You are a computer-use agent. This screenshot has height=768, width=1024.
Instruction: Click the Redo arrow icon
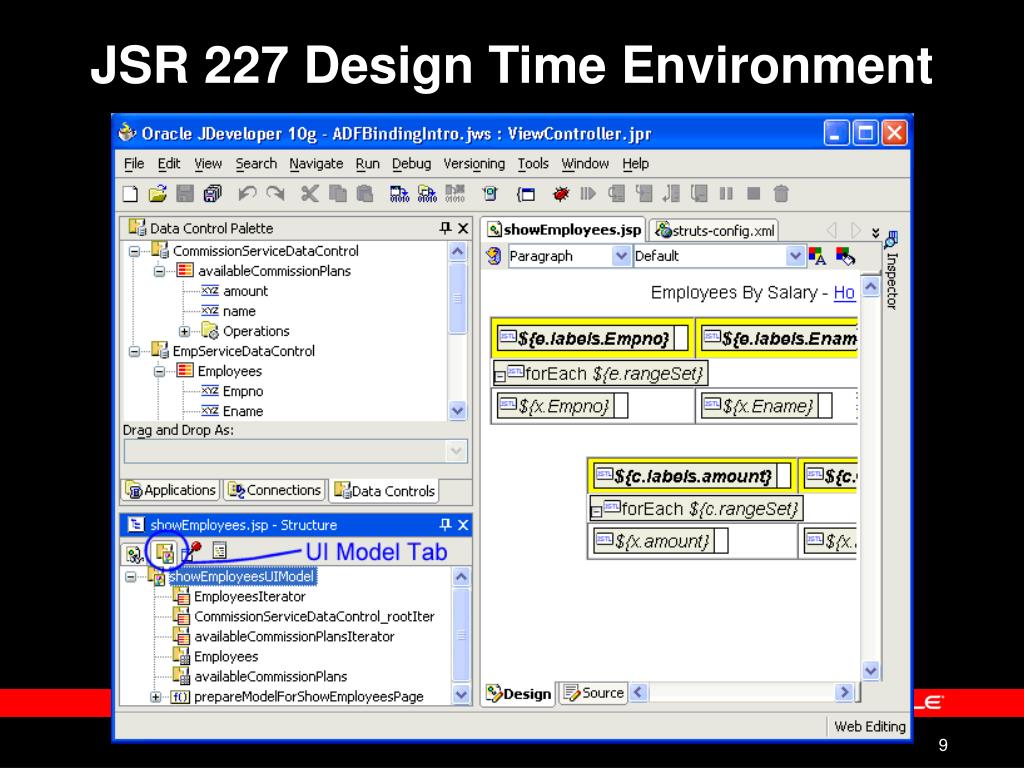click(x=276, y=194)
